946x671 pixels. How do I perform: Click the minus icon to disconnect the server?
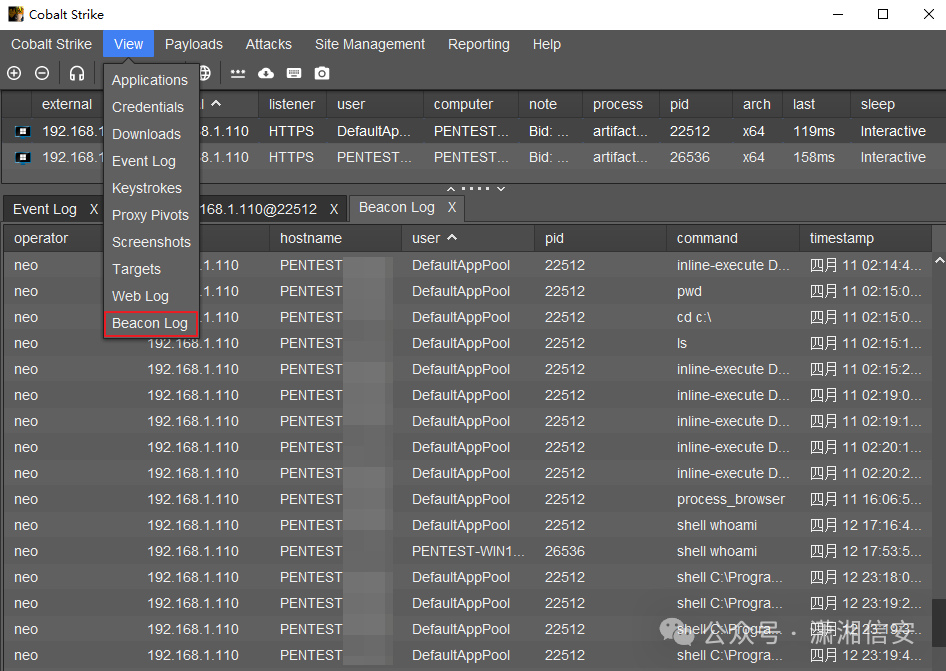42,73
